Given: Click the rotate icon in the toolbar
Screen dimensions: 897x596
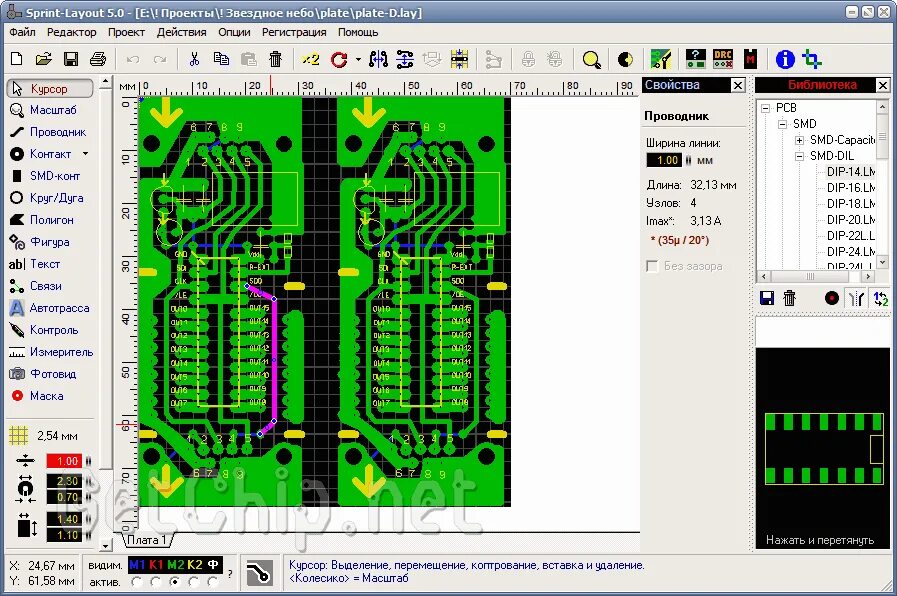Looking at the screenshot, I should point(339,59).
